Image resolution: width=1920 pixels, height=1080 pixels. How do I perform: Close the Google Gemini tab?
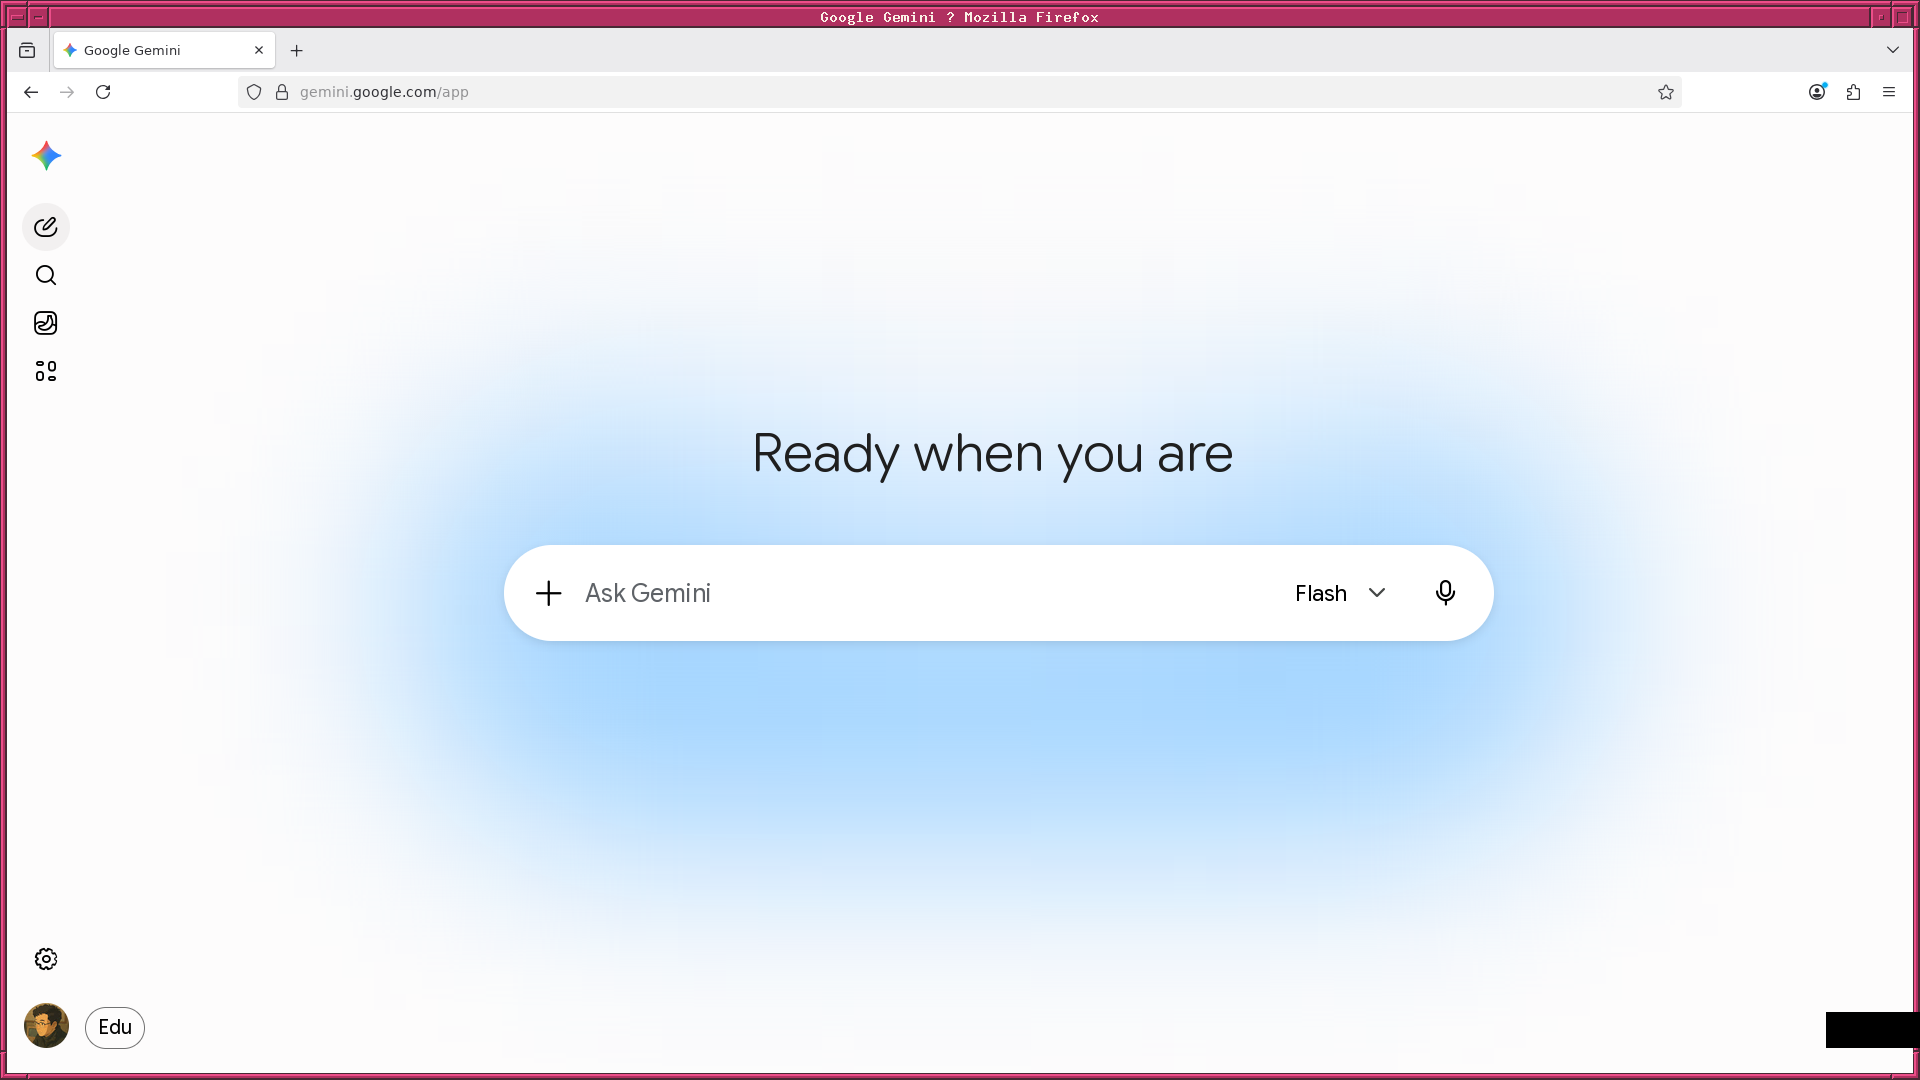pos(259,50)
